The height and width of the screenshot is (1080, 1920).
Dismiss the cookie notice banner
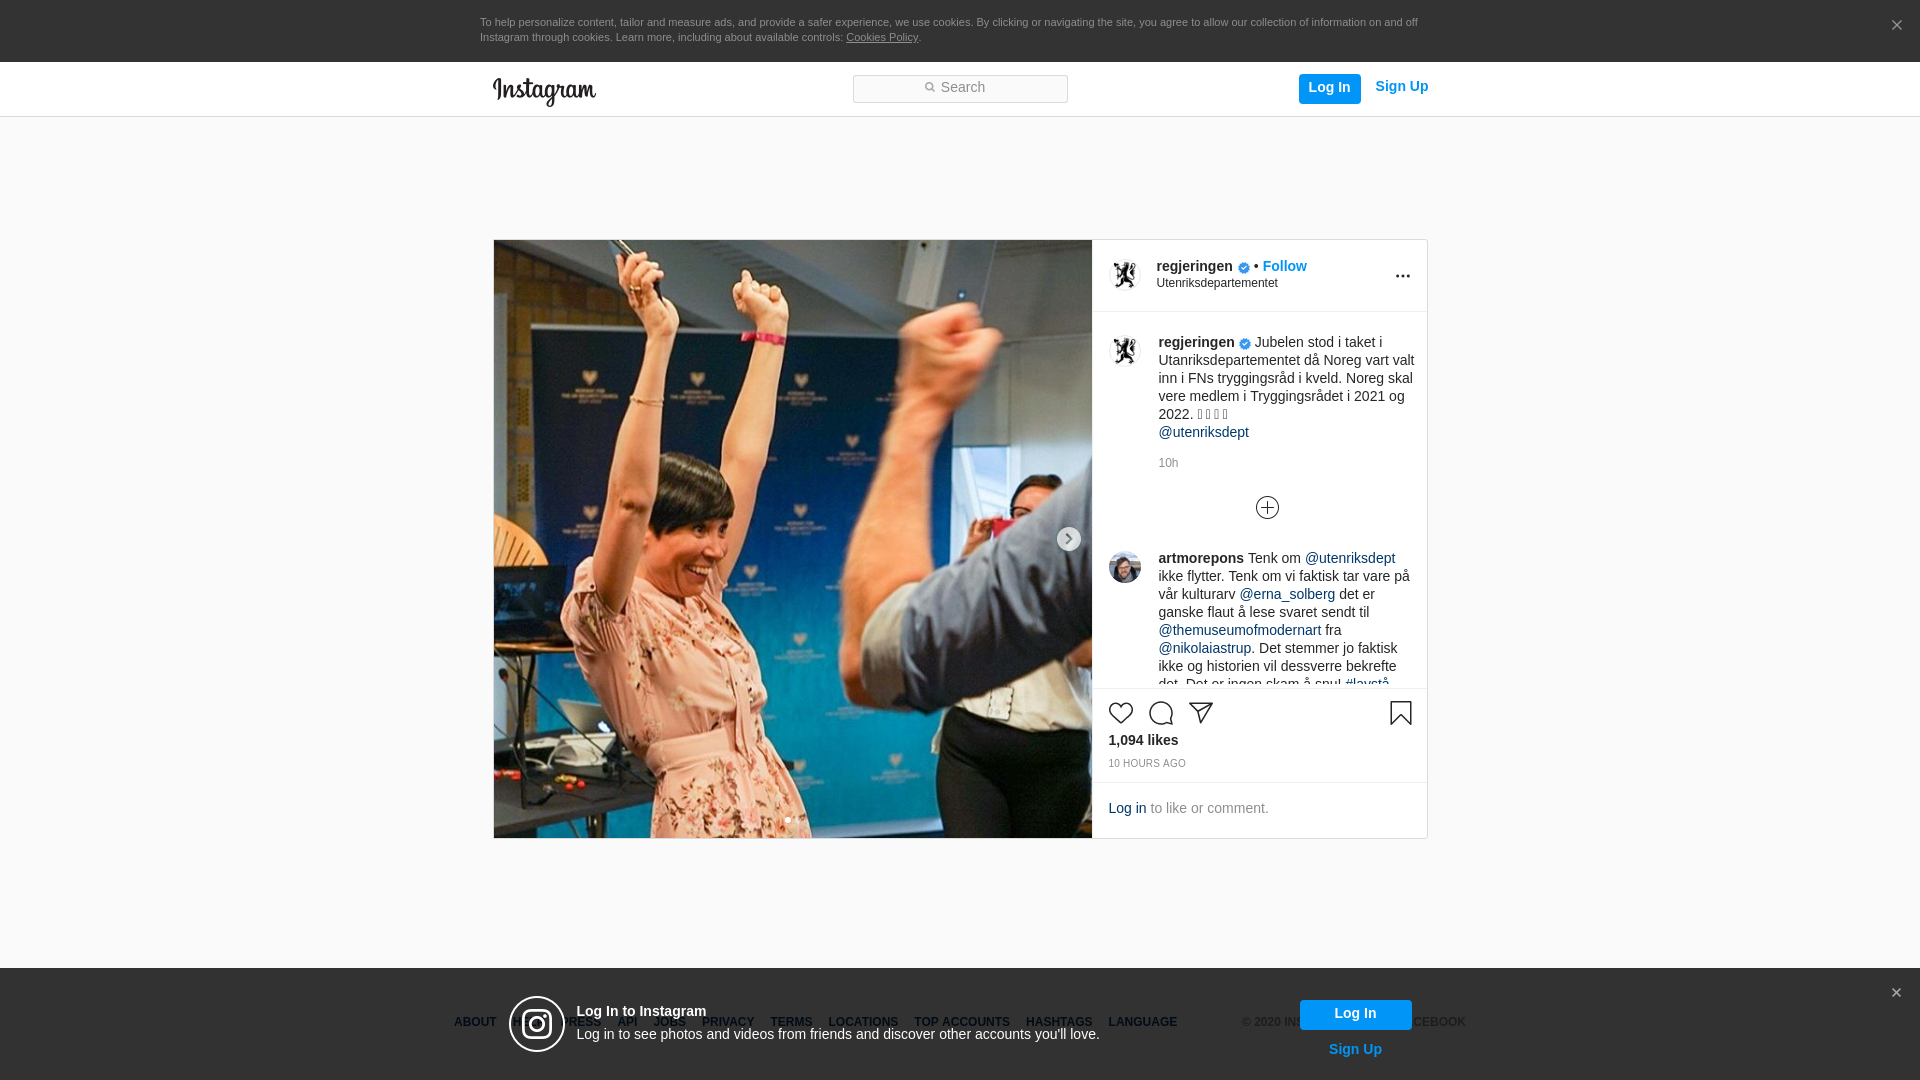coord(1896,25)
